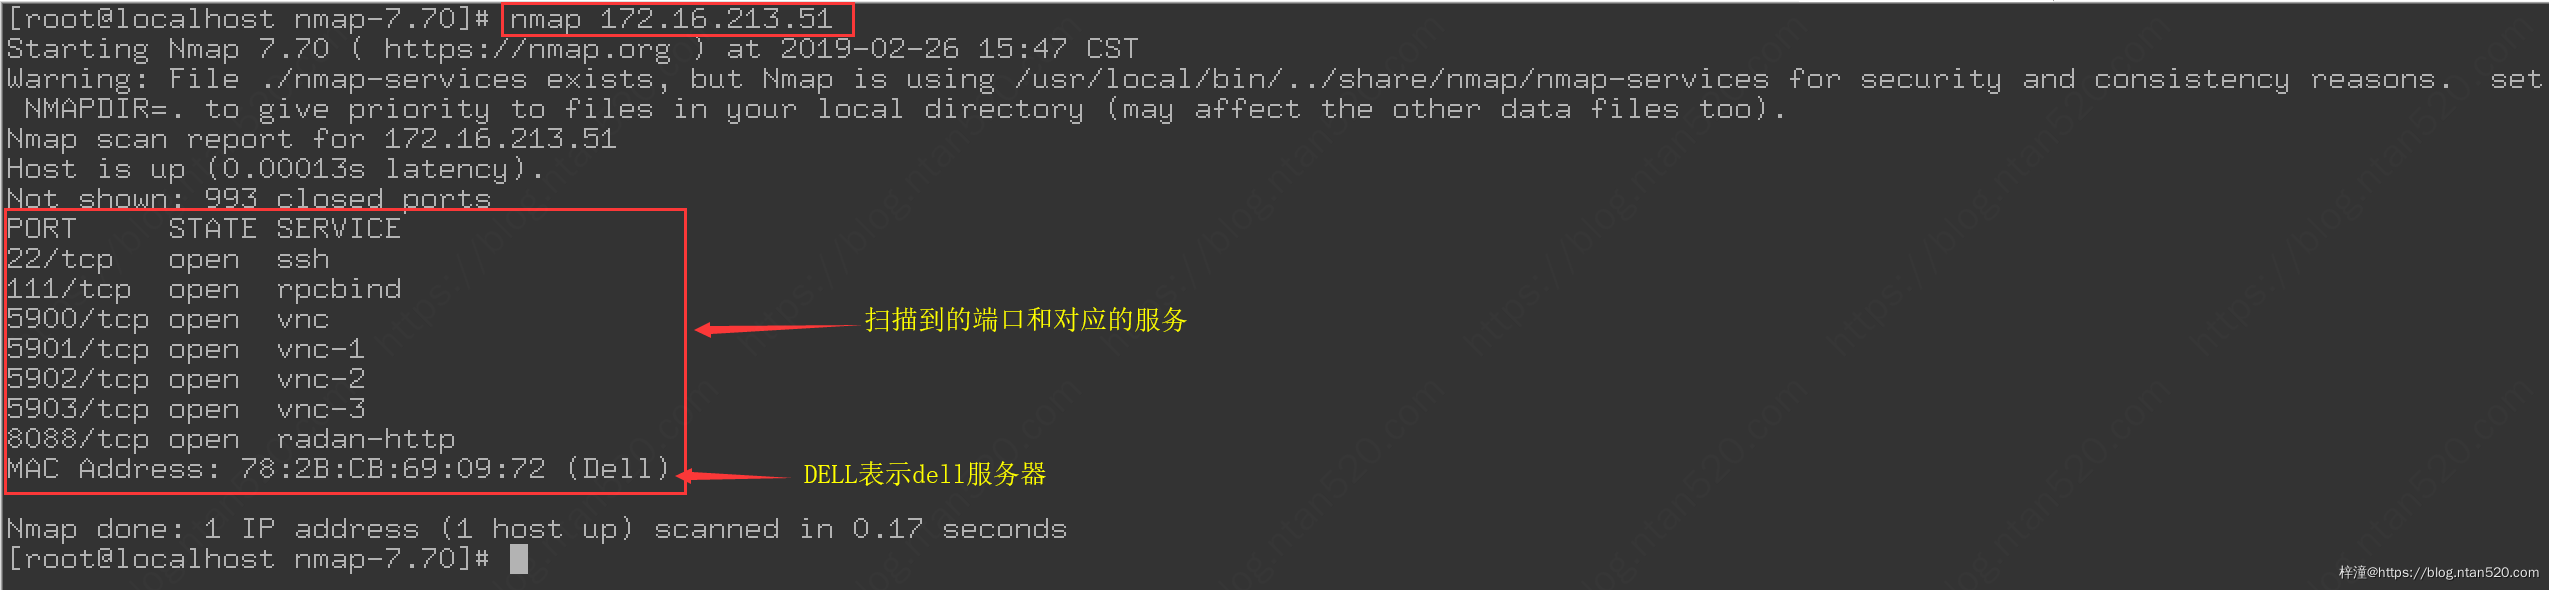Image resolution: width=2549 pixels, height=590 pixels.
Task: Click the 8088/tcp radan-http entry
Action: [x=231, y=439]
